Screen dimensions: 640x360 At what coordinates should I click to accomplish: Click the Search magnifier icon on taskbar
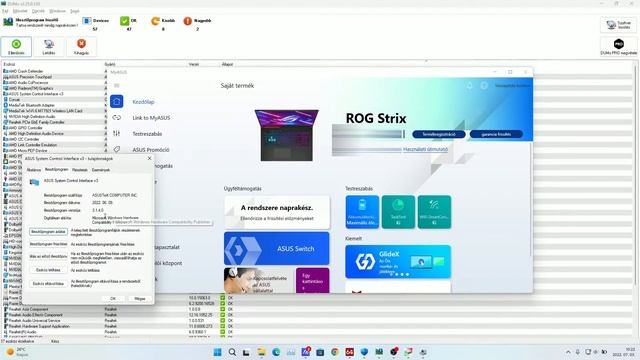point(232,352)
